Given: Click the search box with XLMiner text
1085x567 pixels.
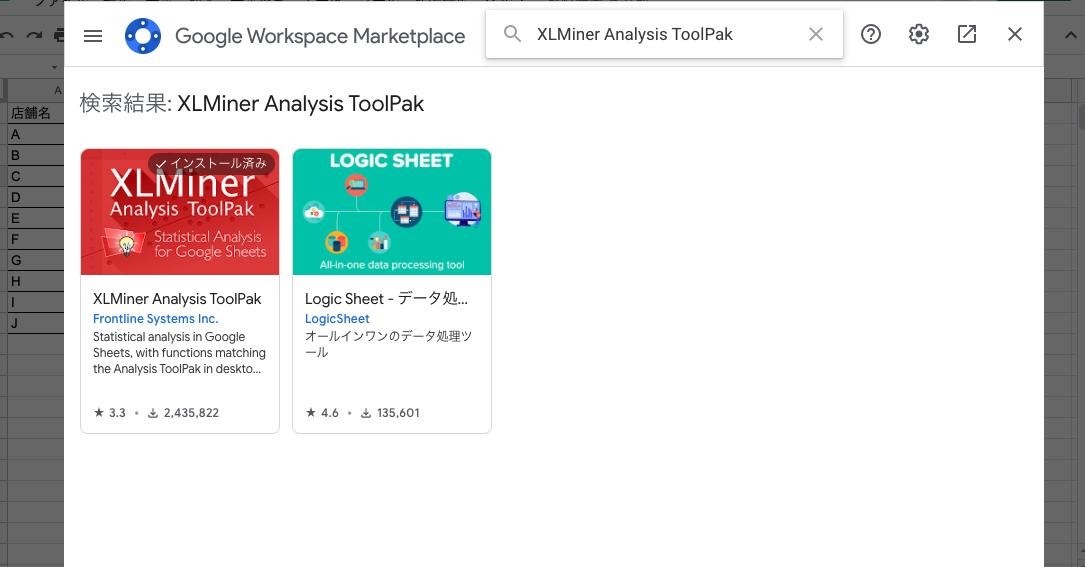Looking at the screenshot, I should (664, 34).
